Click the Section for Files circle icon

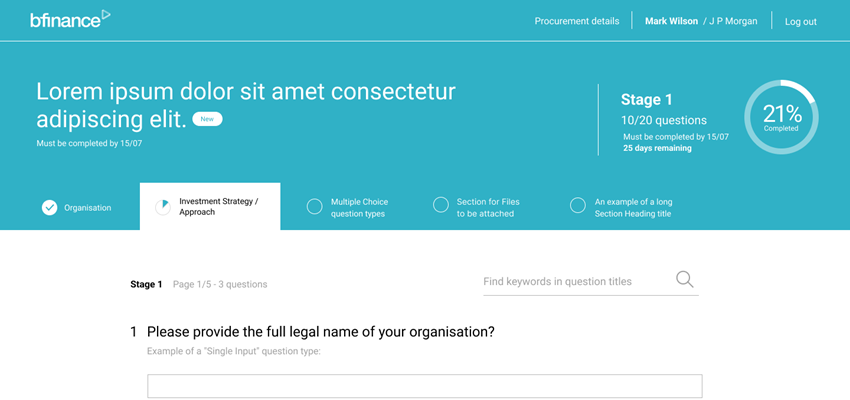pos(441,205)
